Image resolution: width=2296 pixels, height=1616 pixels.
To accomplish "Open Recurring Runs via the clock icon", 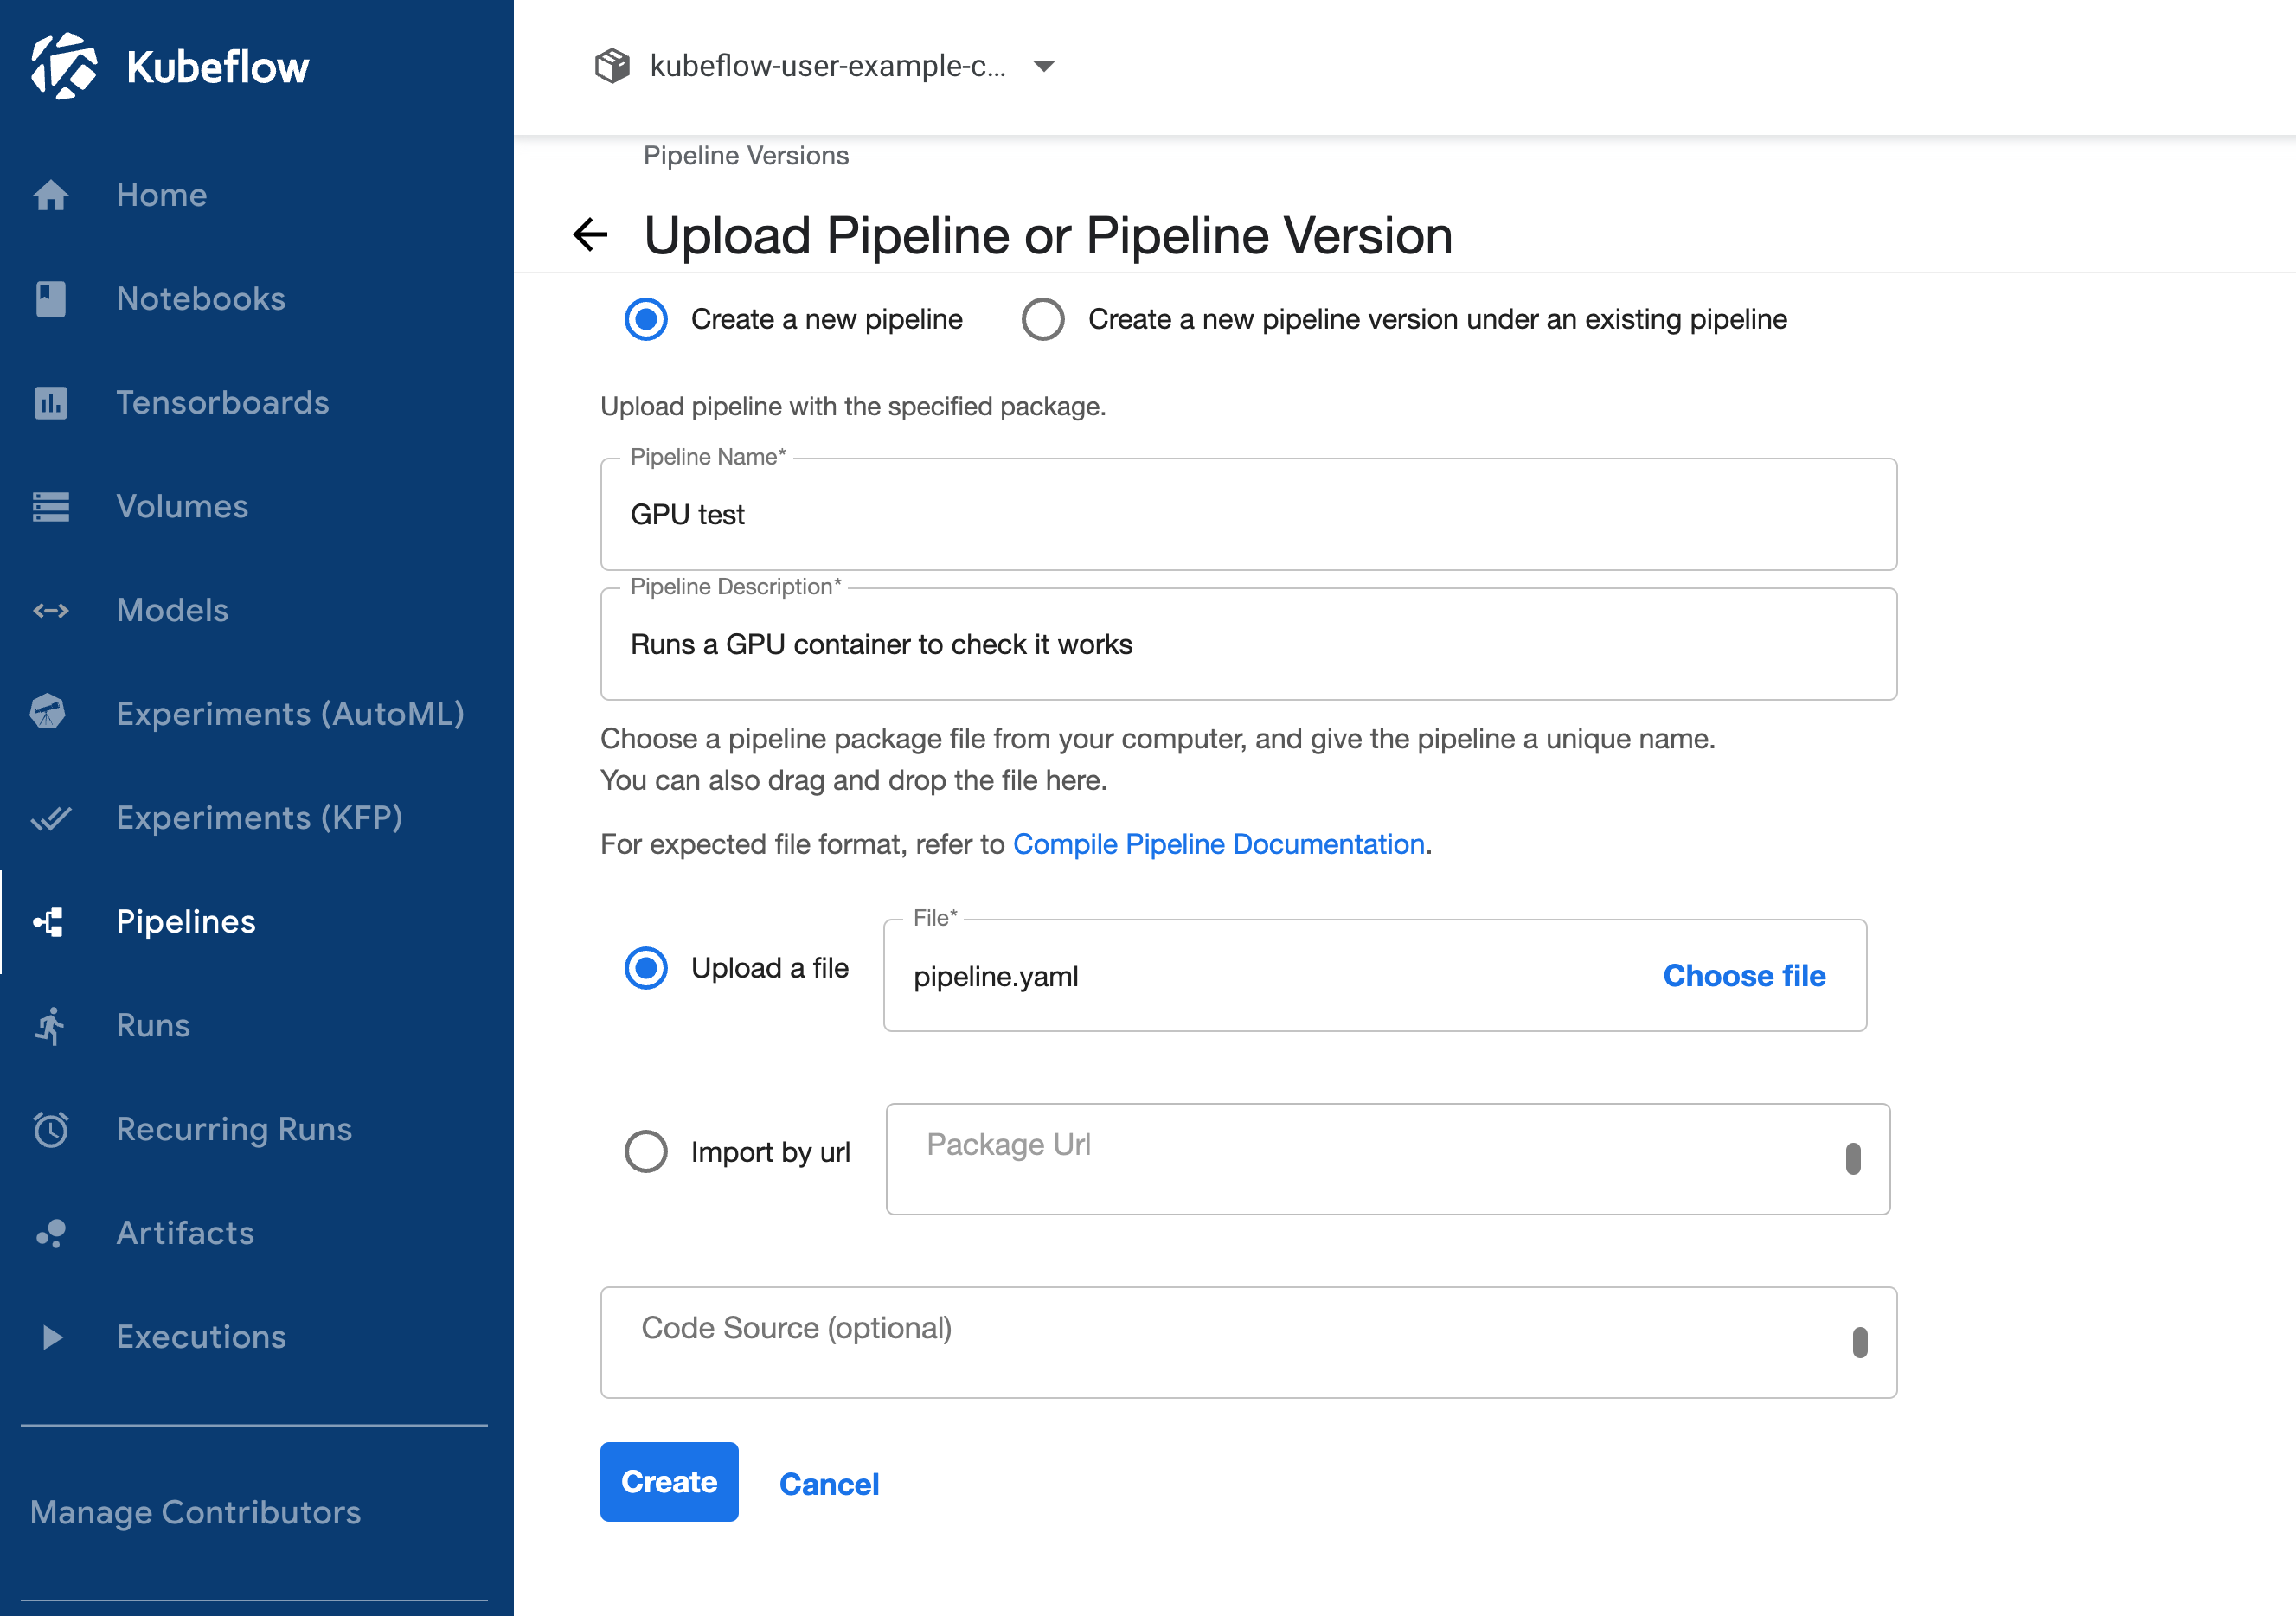I will [50, 1129].
